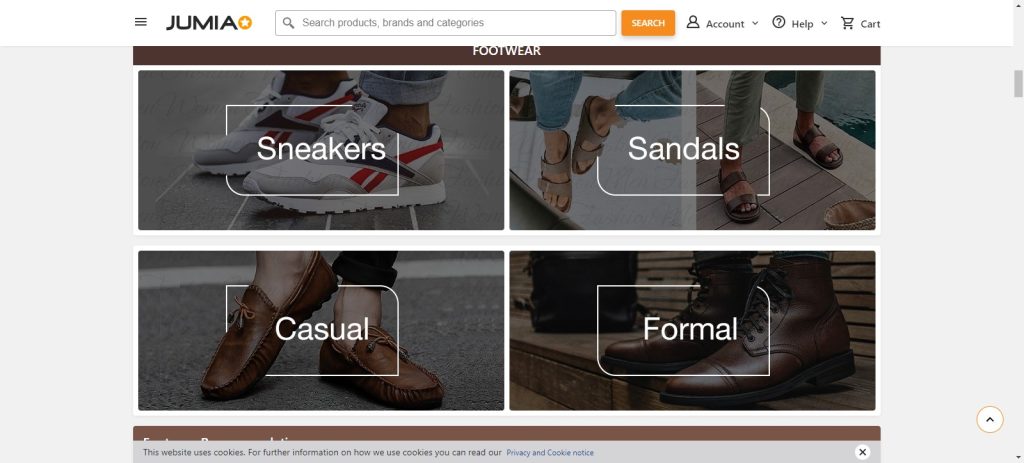Viewport: 1024px width, 463px height.
Task: Click the Cart text label
Action: [x=870, y=24]
